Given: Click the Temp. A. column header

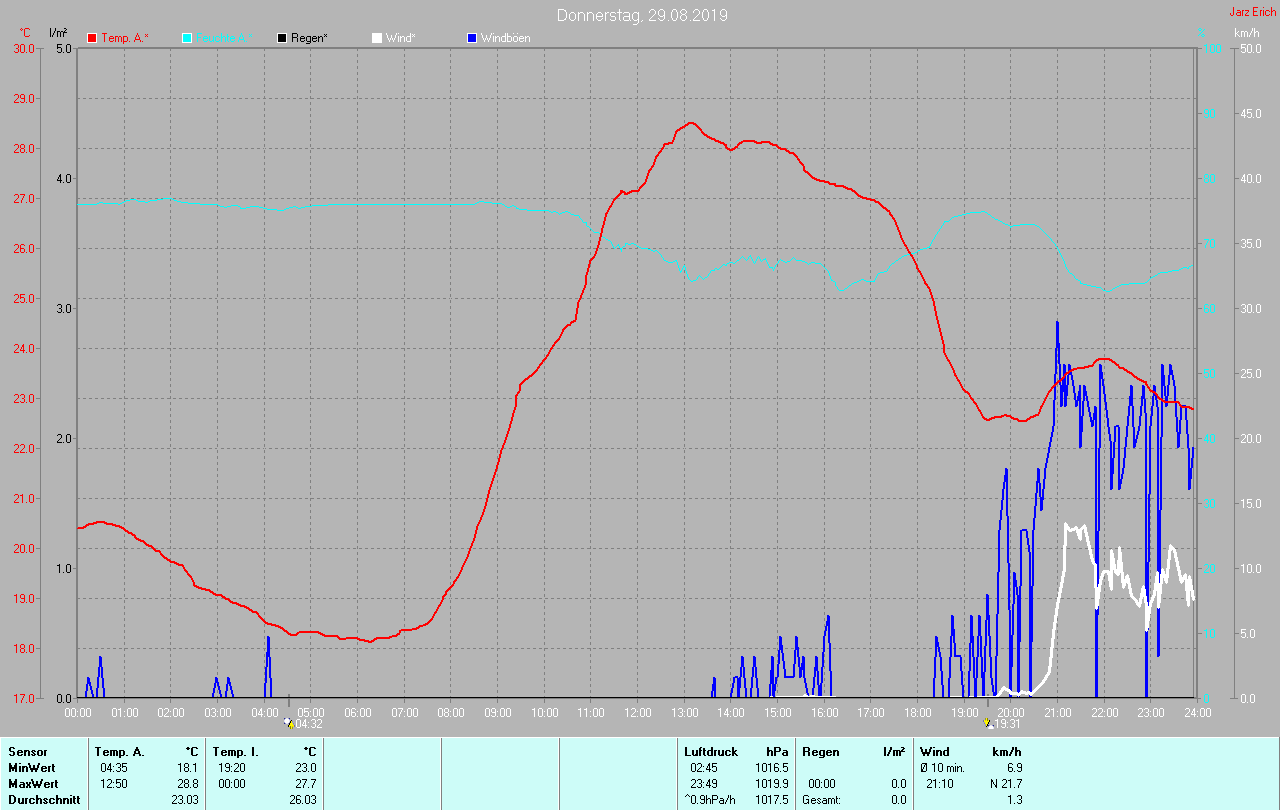Looking at the screenshot, I should point(119,751).
